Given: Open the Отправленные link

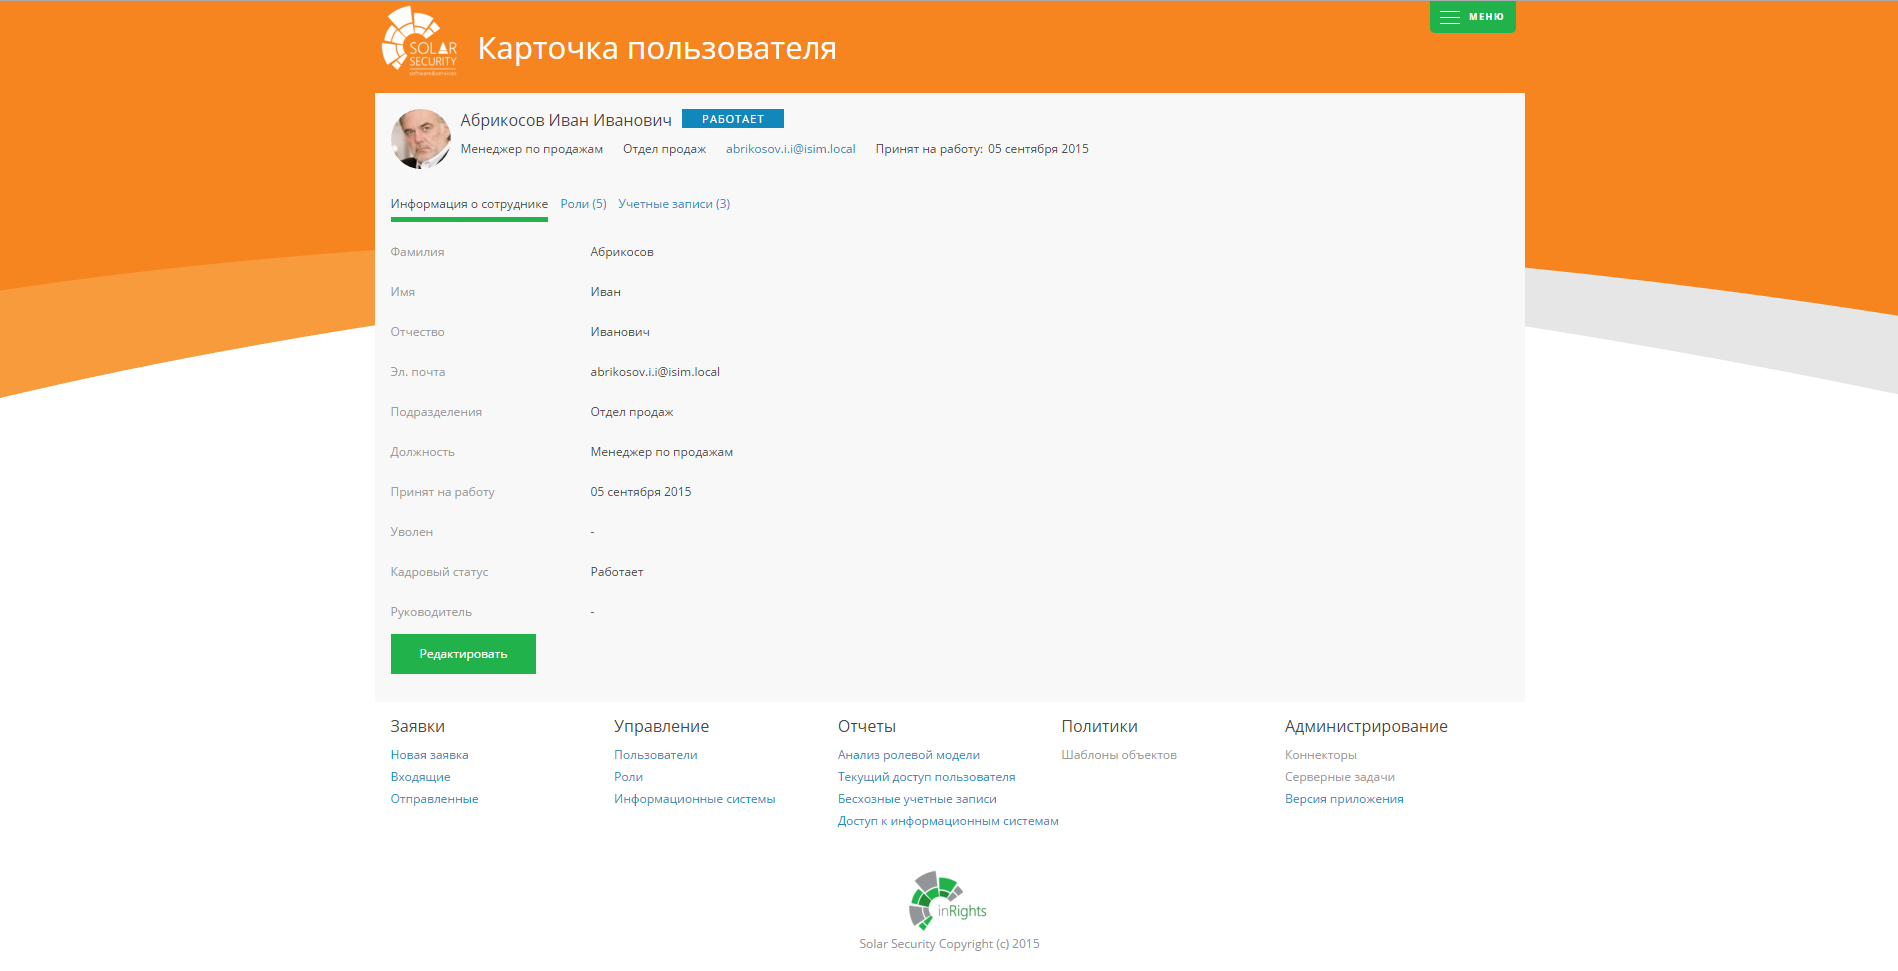Looking at the screenshot, I should (x=434, y=799).
